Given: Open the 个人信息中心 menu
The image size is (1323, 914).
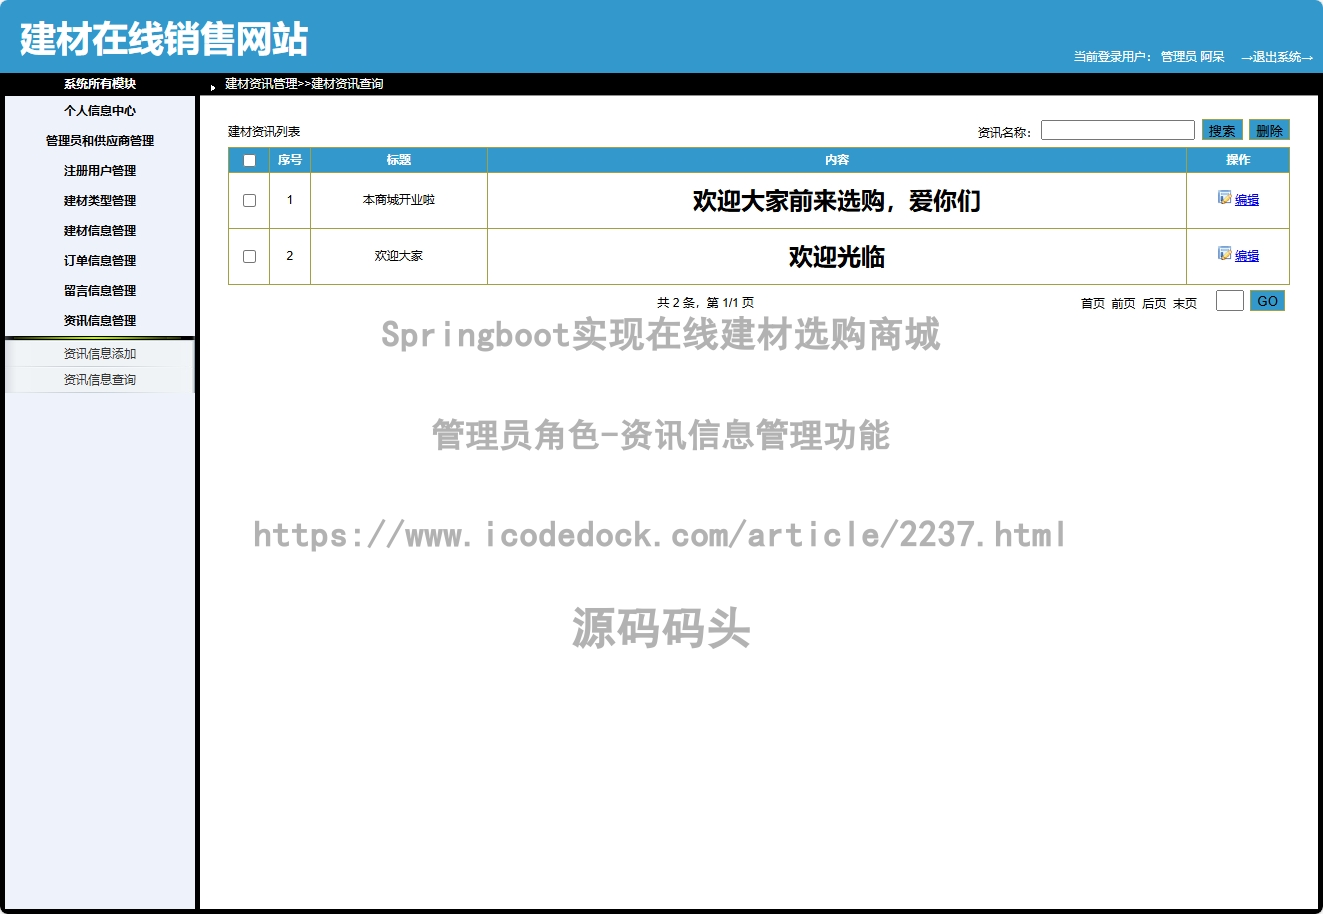Looking at the screenshot, I should pyautogui.click(x=100, y=111).
